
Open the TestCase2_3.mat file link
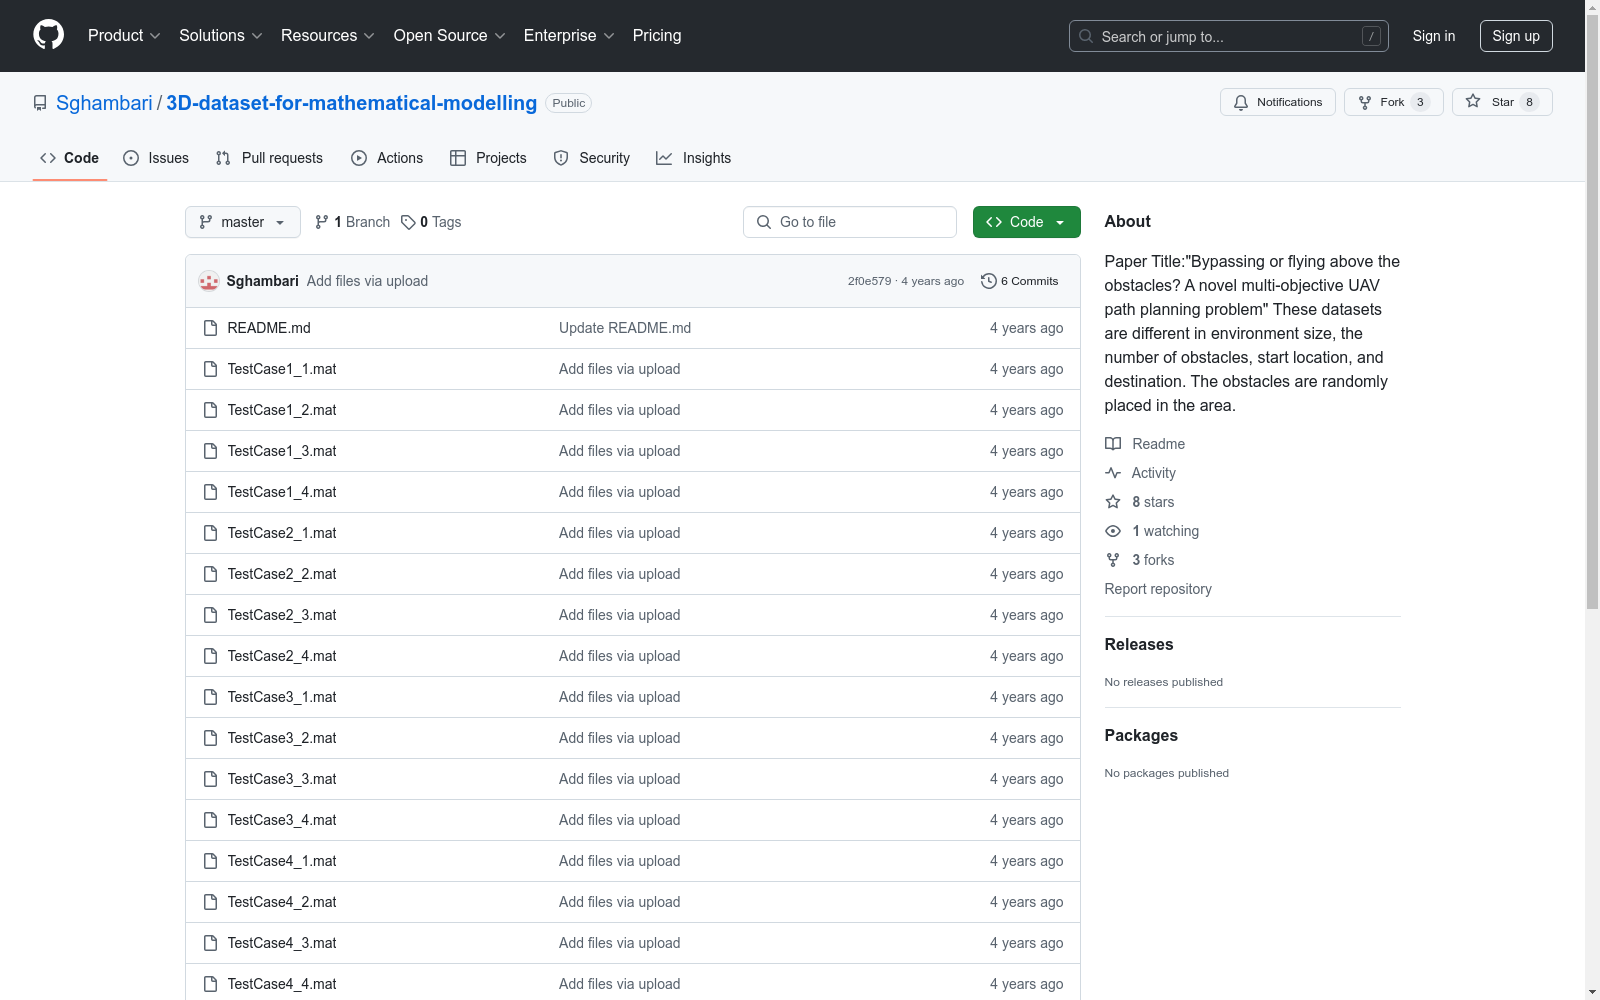tap(282, 615)
